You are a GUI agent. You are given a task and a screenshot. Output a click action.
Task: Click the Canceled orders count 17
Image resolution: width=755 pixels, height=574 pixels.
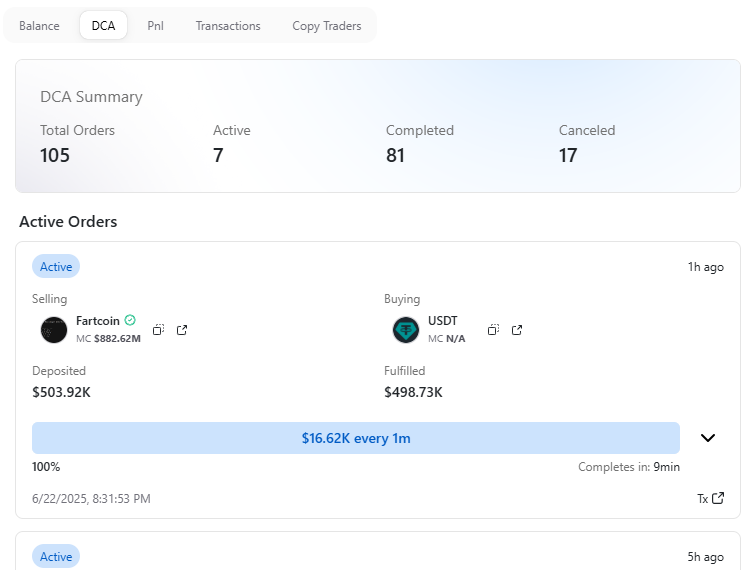coord(568,155)
